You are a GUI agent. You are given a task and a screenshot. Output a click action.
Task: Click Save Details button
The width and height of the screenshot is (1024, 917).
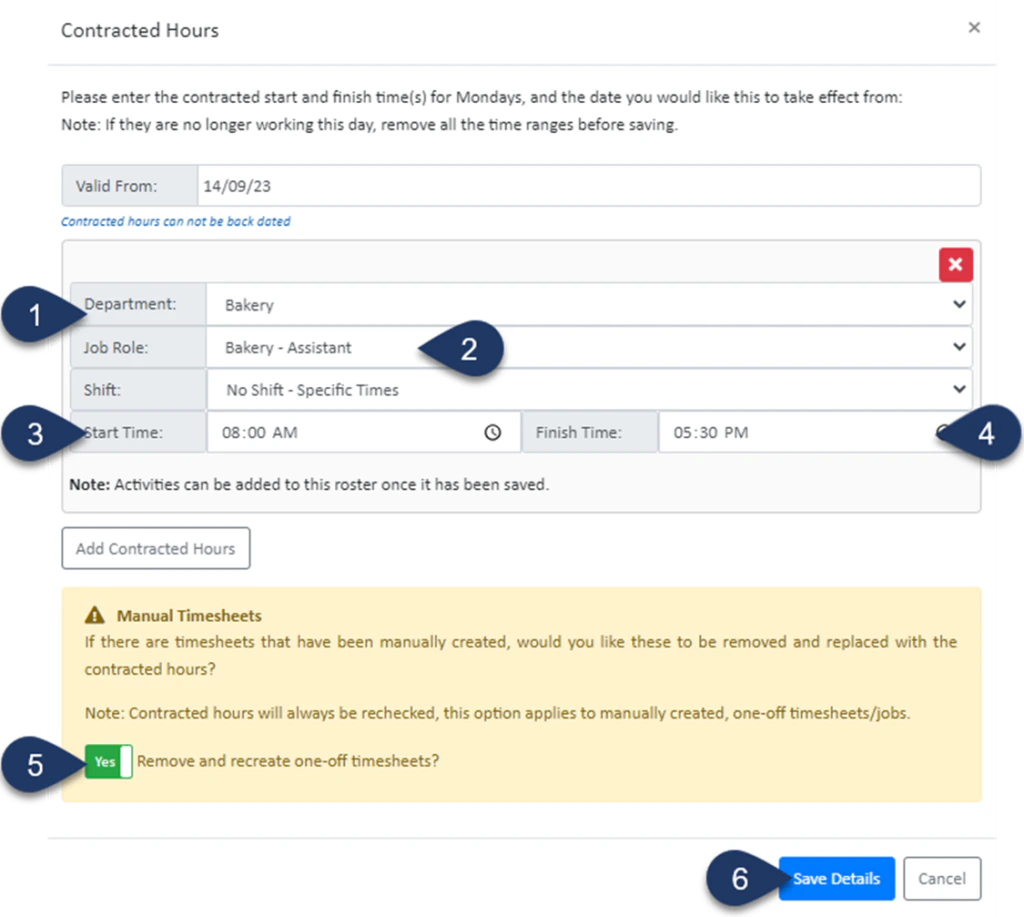[836, 878]
